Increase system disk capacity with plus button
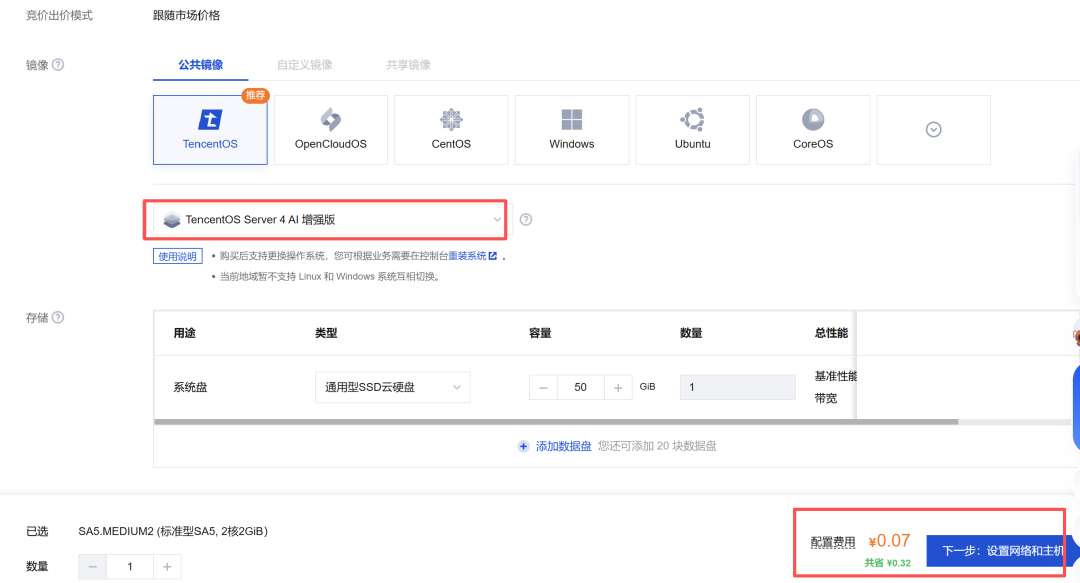 618,387
